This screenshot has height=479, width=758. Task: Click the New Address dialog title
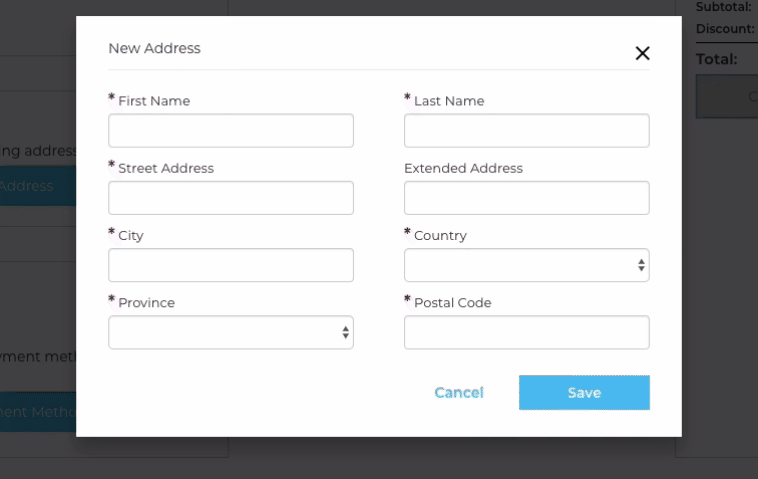(x=154, y=48)
